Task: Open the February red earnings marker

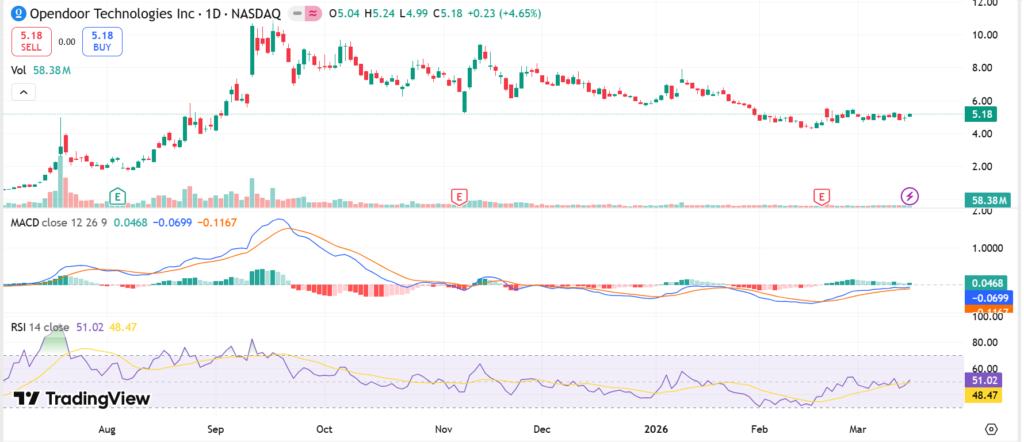Action: coord(822,195)
